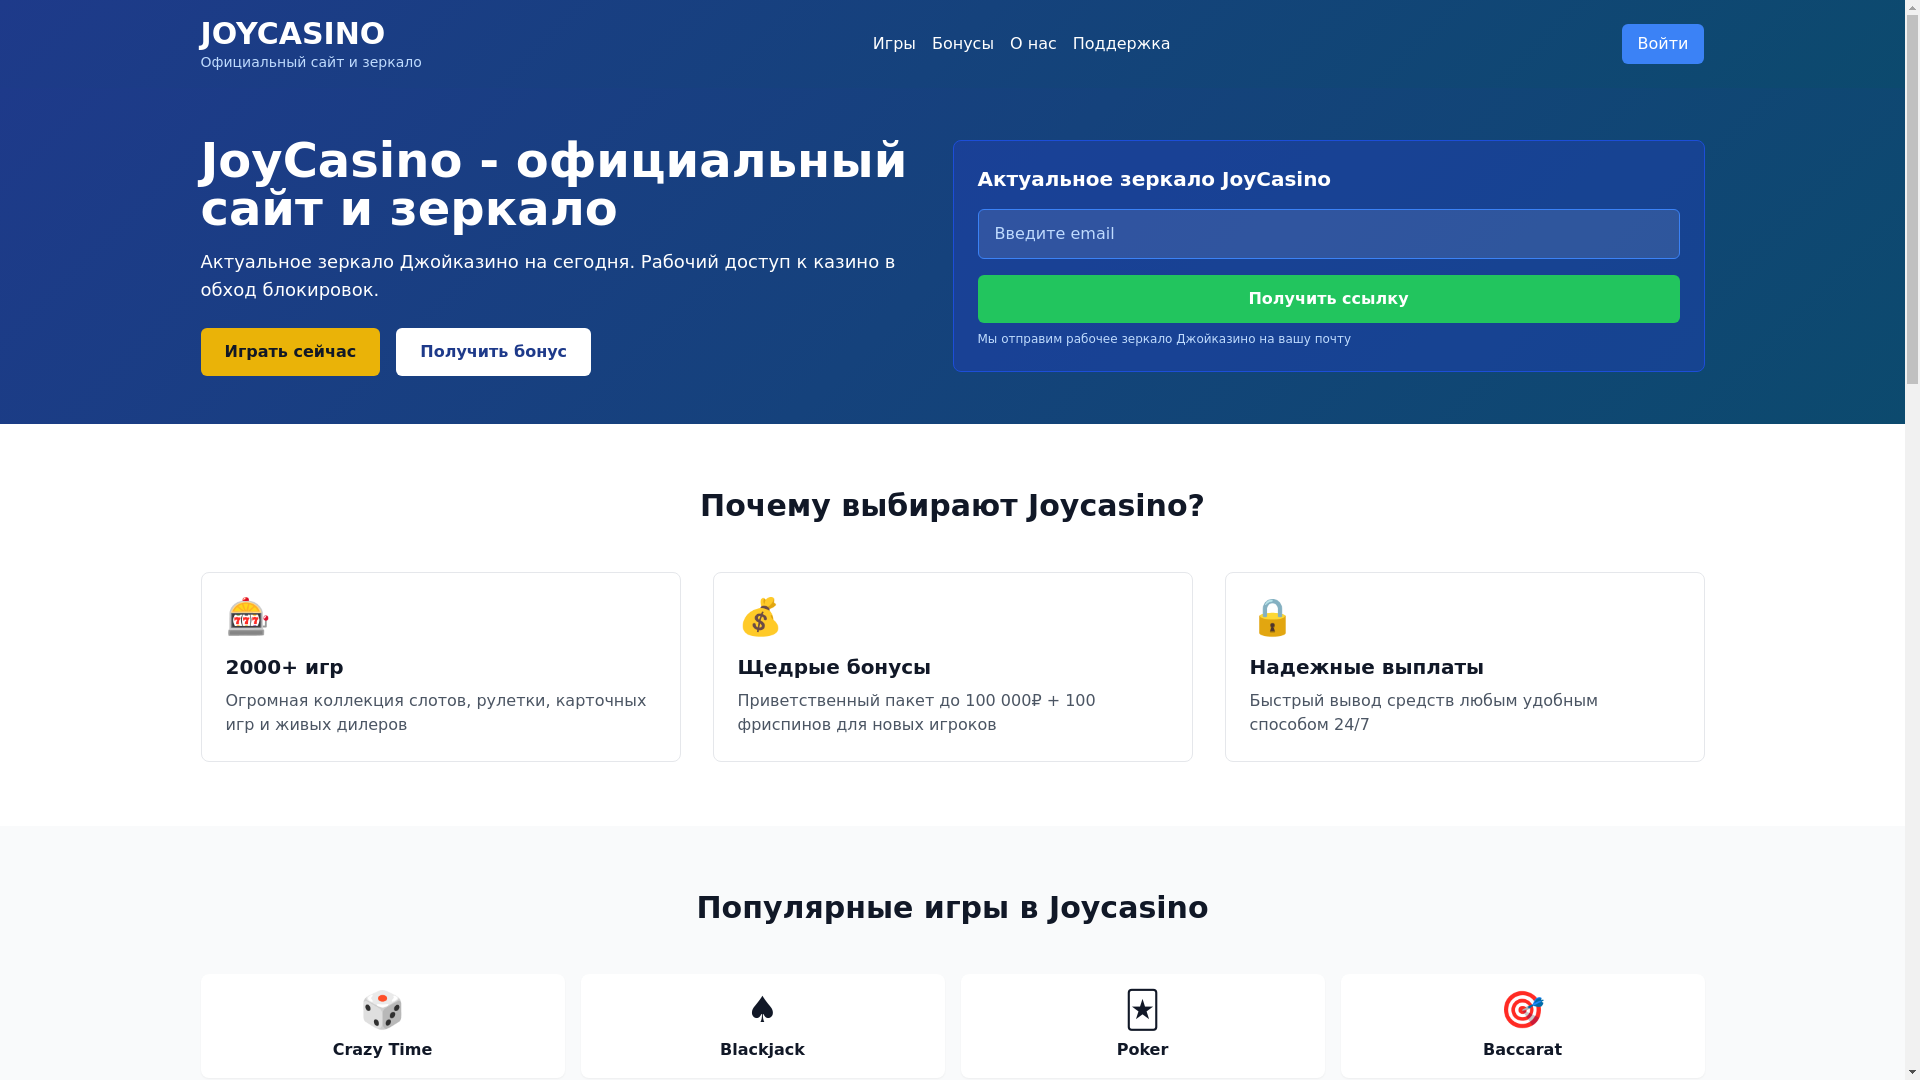This screenshot has height=1080, width=1920.
Task: Click the dice icon on Crazy Time card
Action: pos(382,1010)
